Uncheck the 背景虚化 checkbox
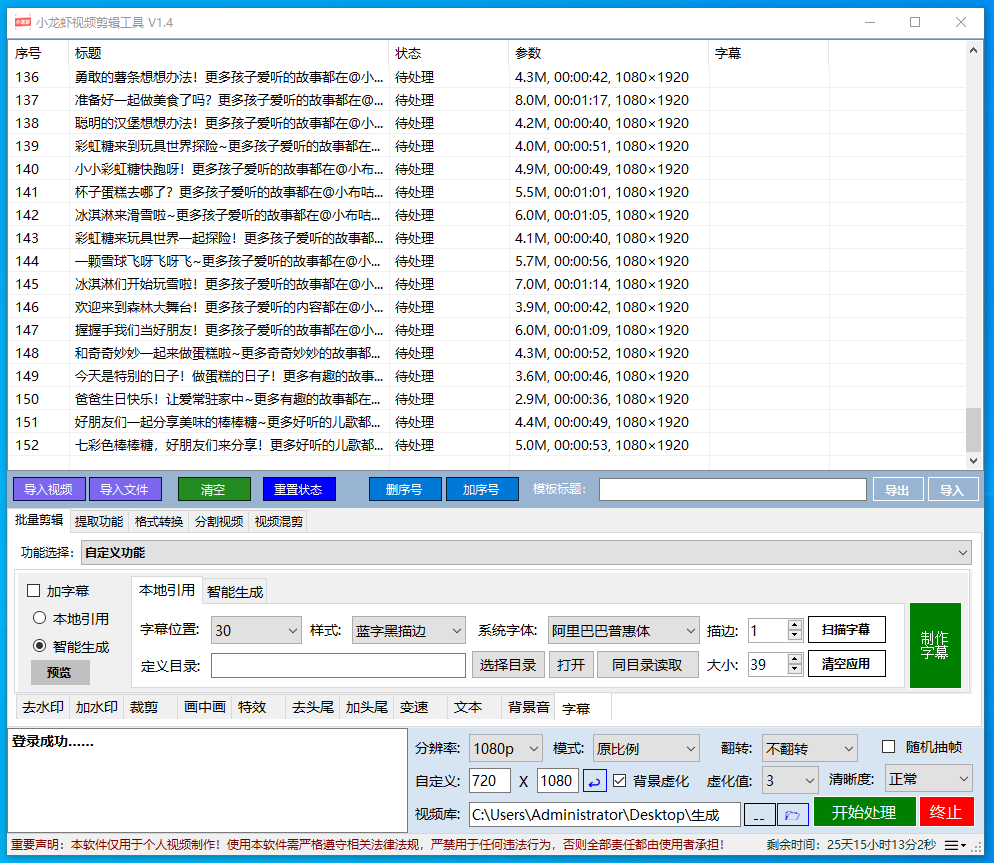This screenshot has width=994, height=863. (x=621, y=779)
